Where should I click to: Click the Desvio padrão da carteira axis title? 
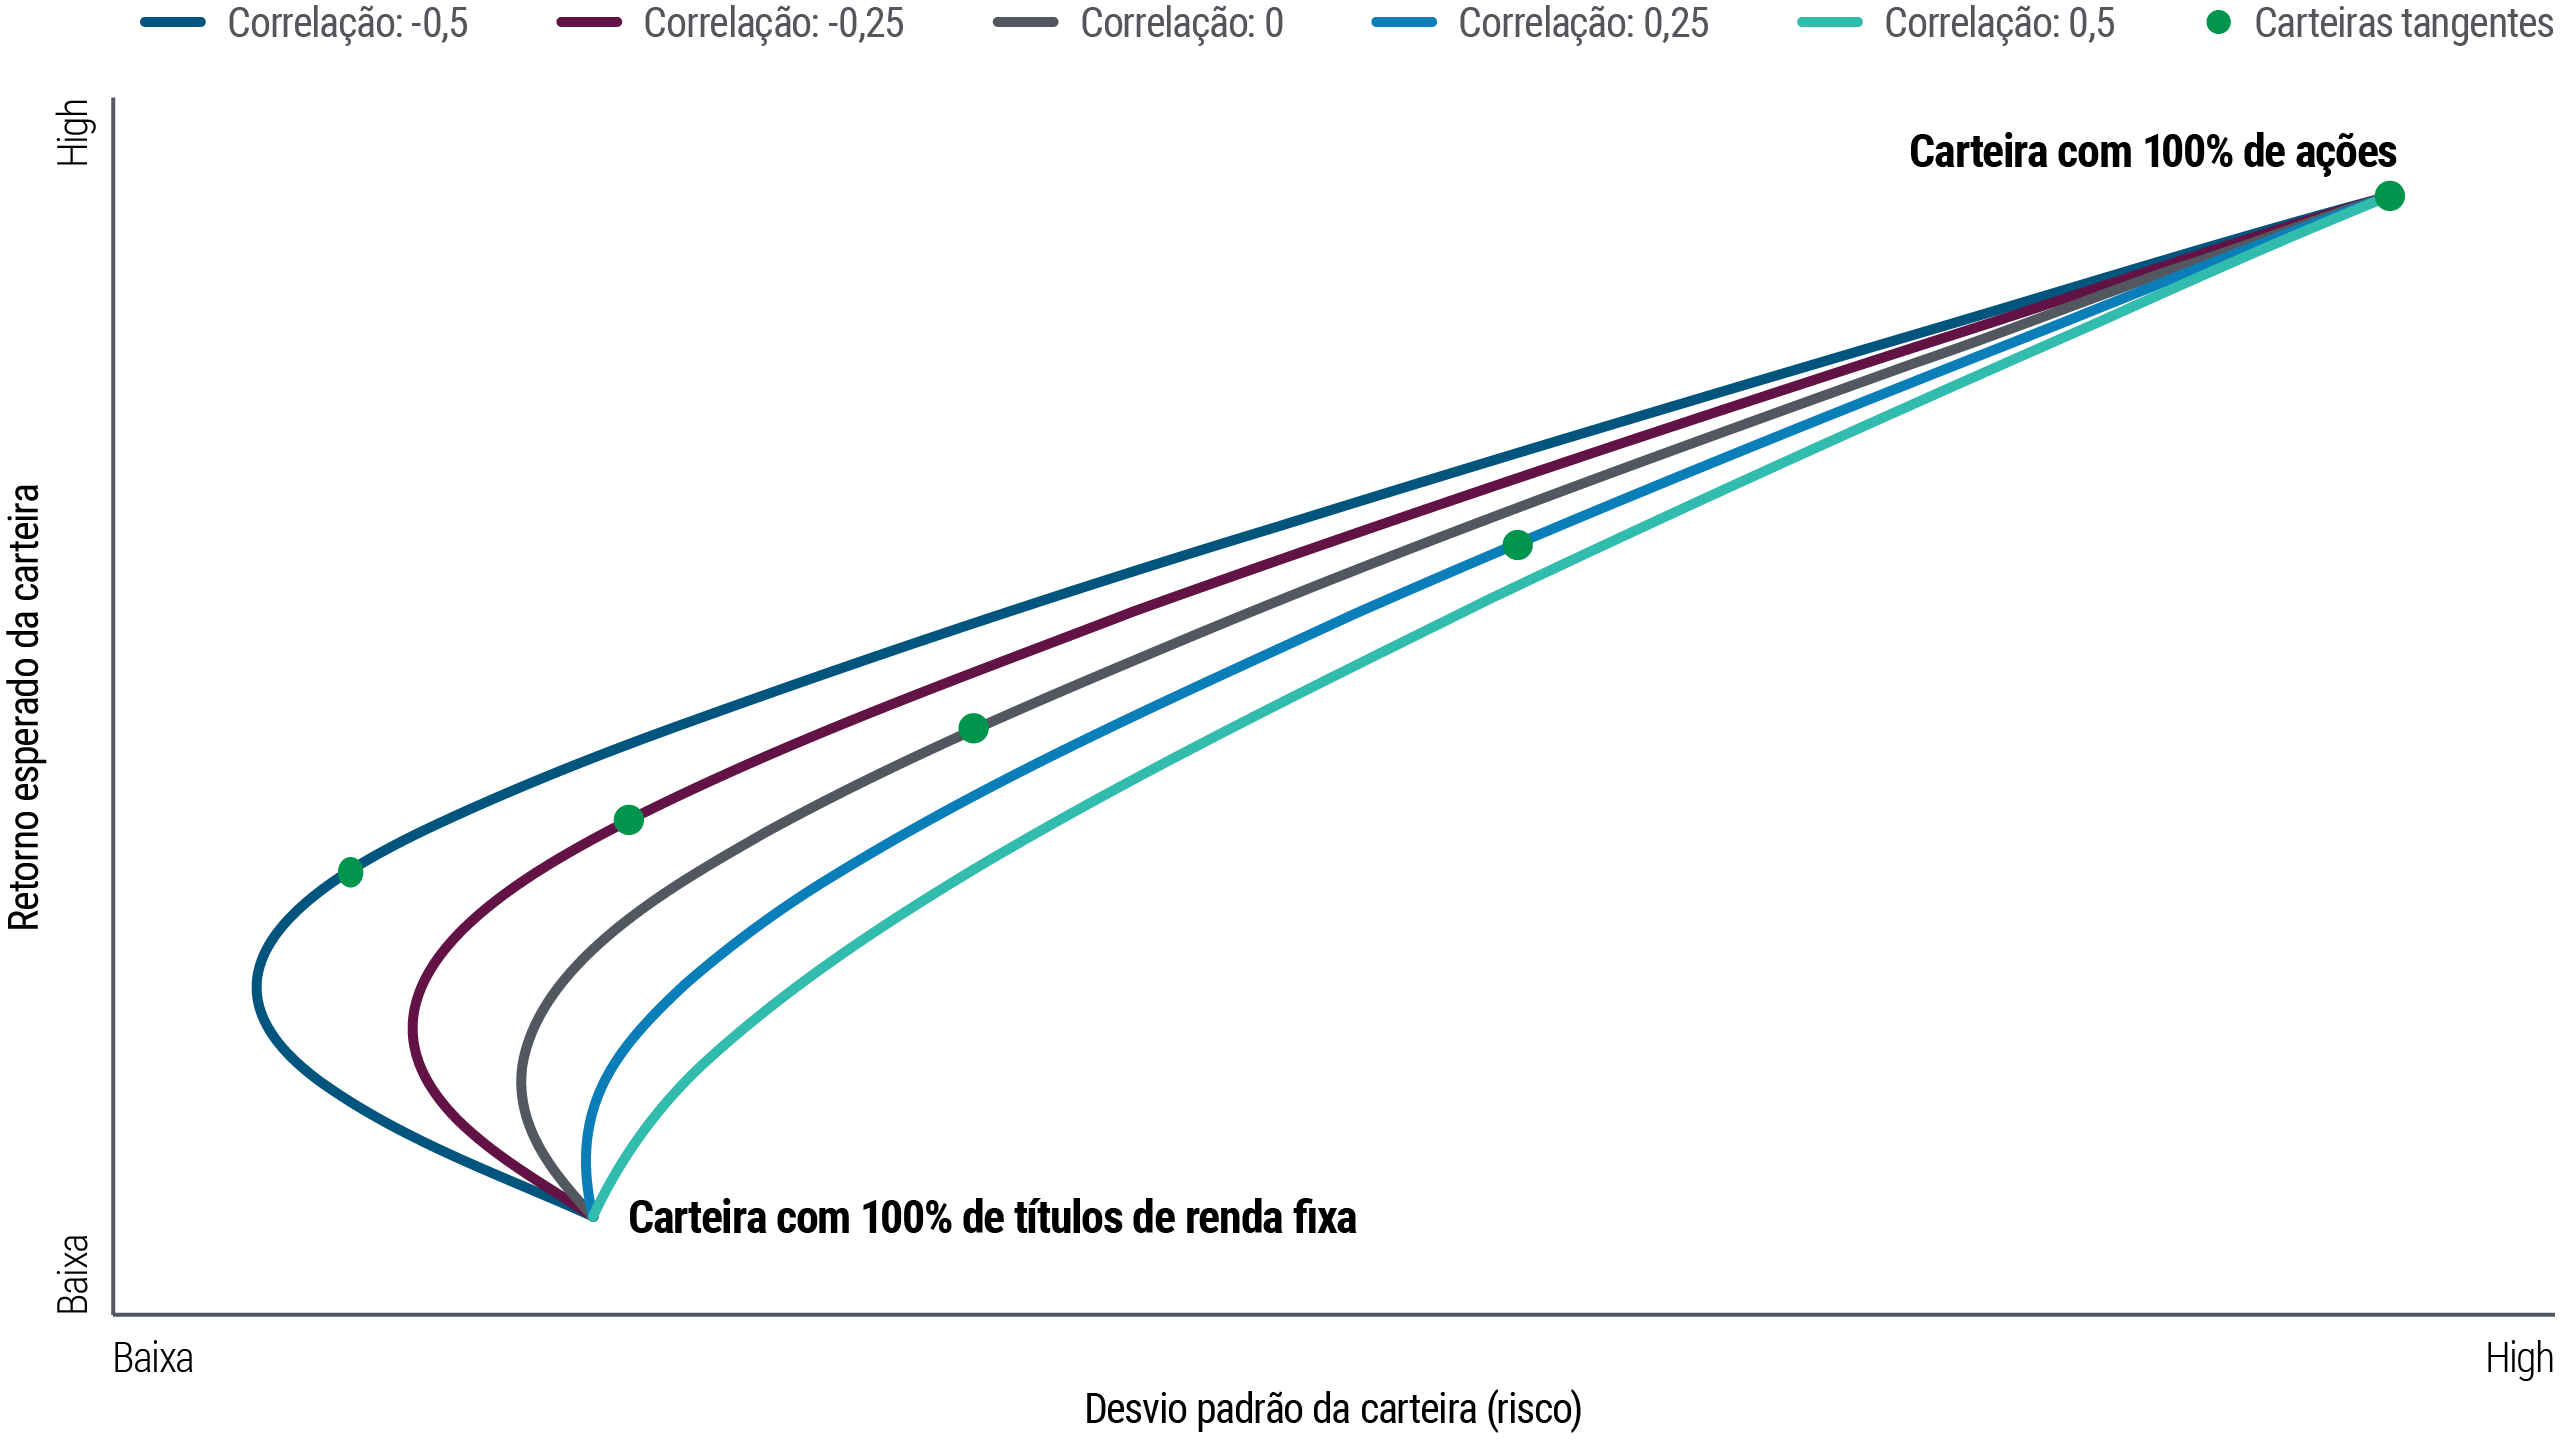(1333, 1409)
